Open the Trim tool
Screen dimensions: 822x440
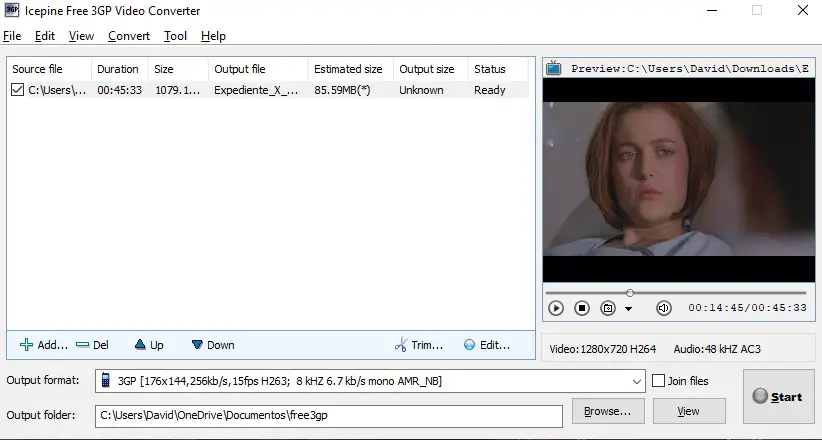click(419, 345)
